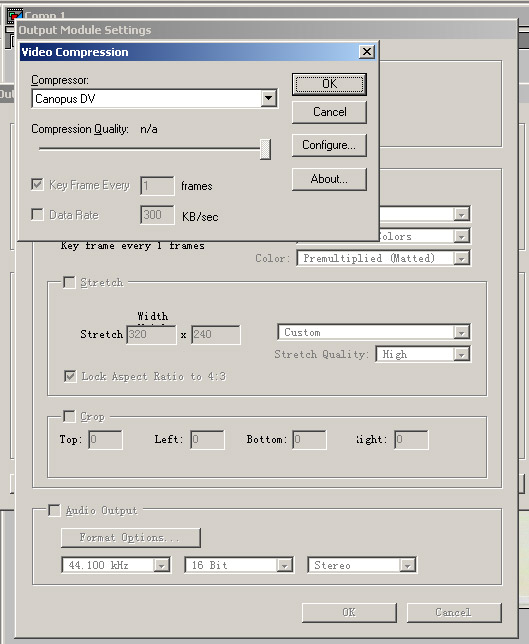The height and width of the screenshot is (644, 529).
Task: Enable the Data Rate checkbox
Action: point(37,214)
